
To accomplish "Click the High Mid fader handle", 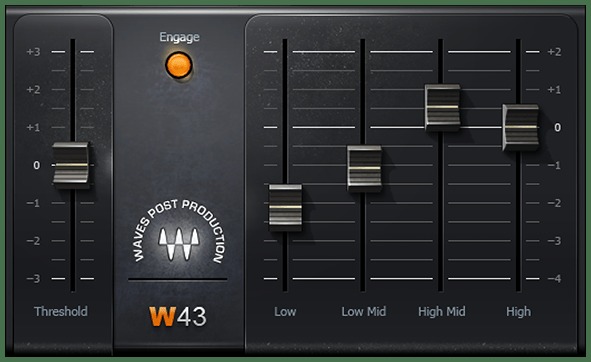I will 442,107.
